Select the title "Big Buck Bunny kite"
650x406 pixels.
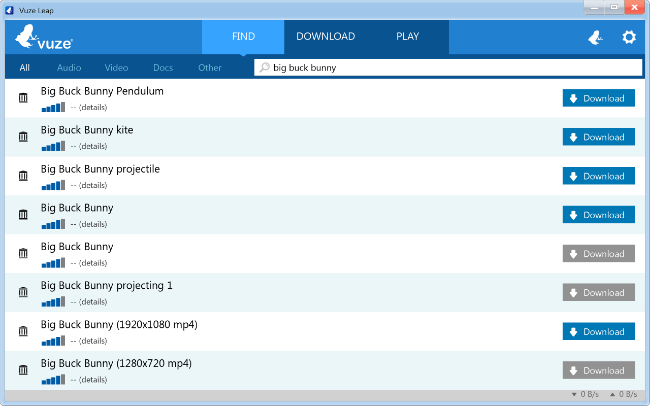87,130
